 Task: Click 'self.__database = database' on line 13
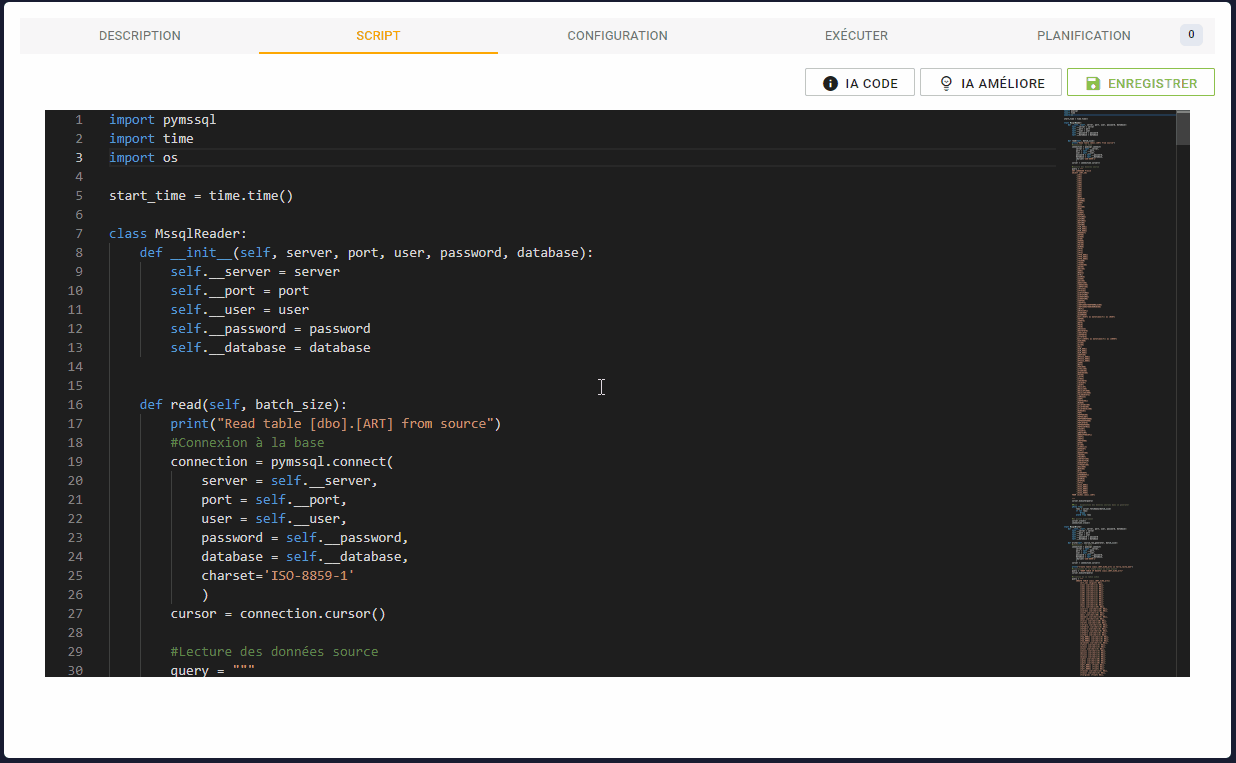(270, 347)
